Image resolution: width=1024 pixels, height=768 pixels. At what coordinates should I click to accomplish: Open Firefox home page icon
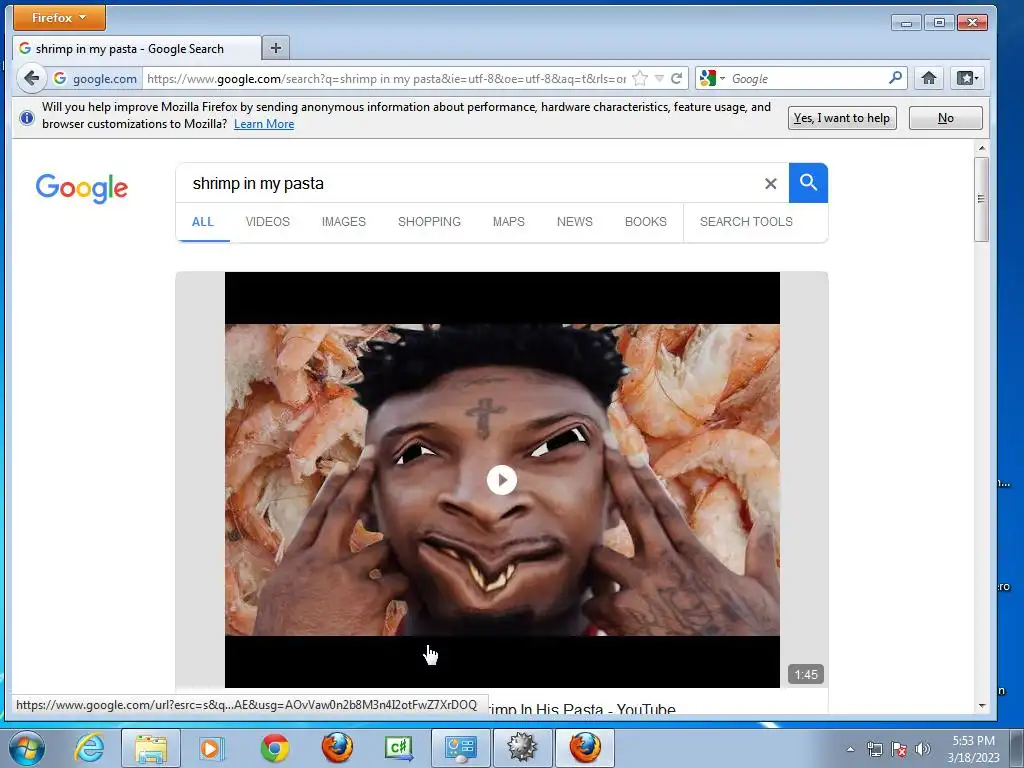click(929, 78)
